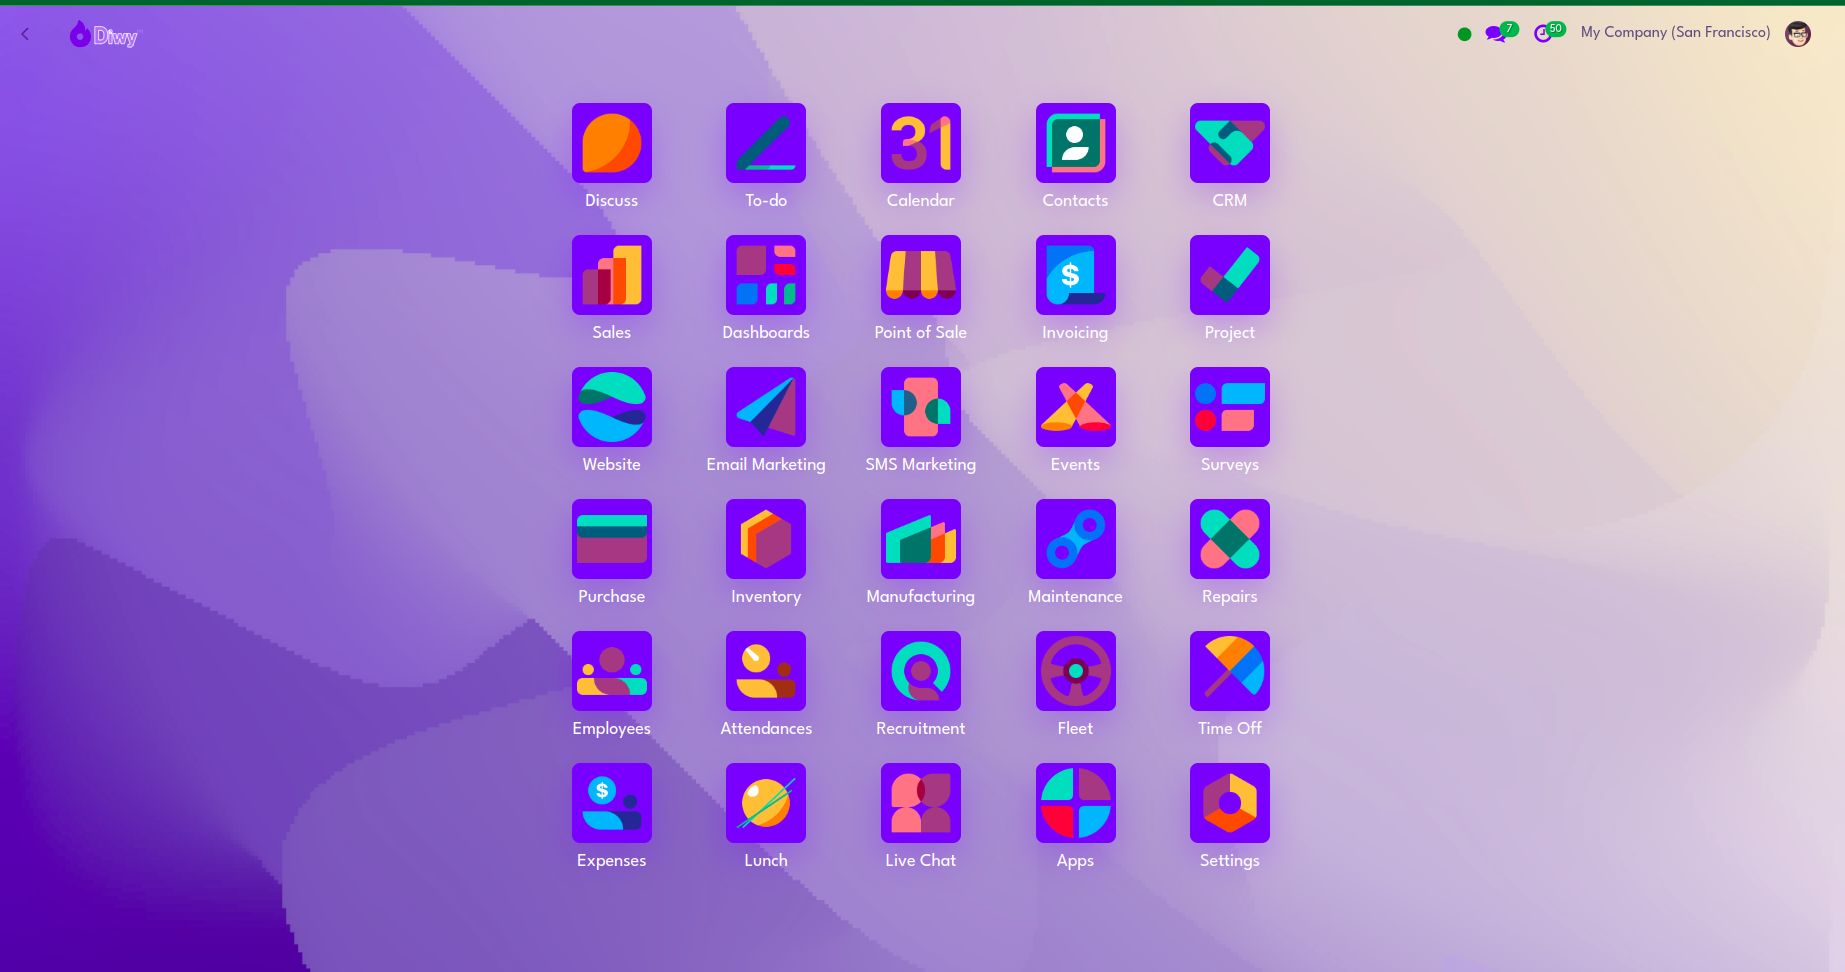
Task: Open the Calendar app icon
Action: (921, 143)
